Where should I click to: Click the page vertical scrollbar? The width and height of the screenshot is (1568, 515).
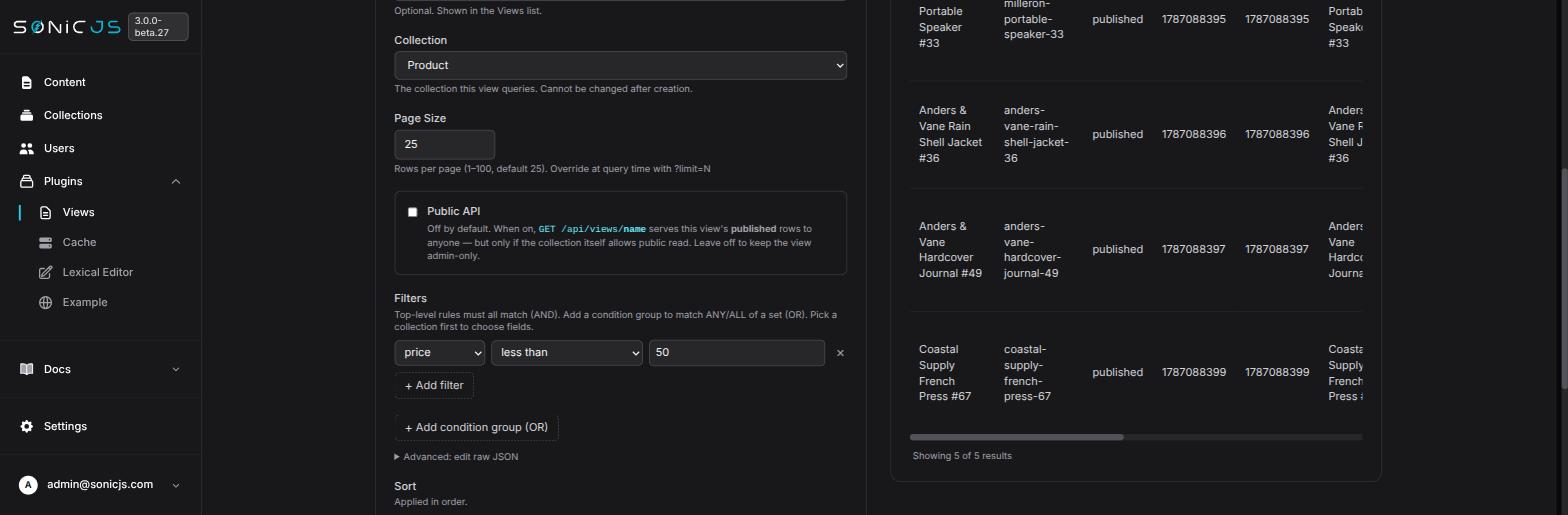(x=1563, y=280)
